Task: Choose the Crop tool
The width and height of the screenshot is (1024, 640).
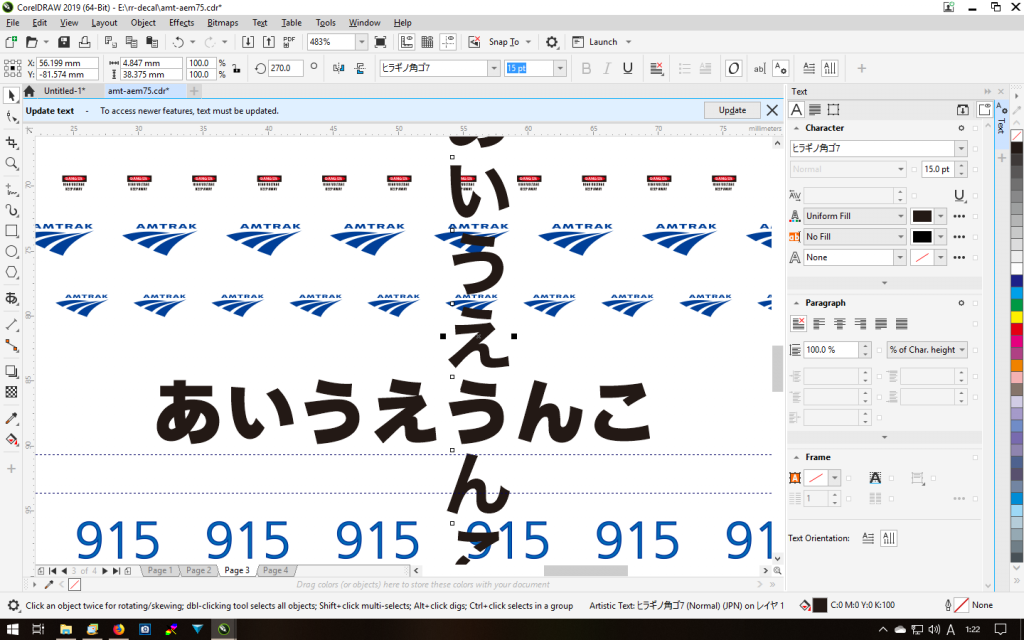Action: tap(11, 142)
